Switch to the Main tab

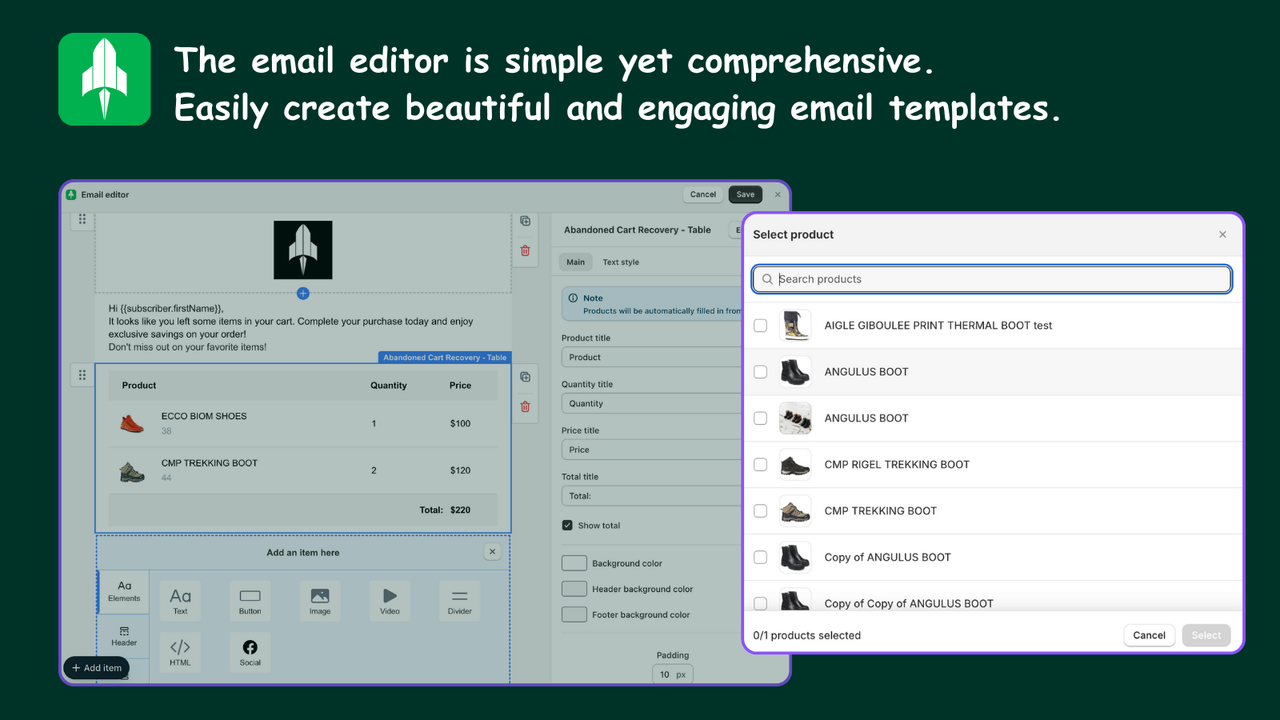(575, 262)
